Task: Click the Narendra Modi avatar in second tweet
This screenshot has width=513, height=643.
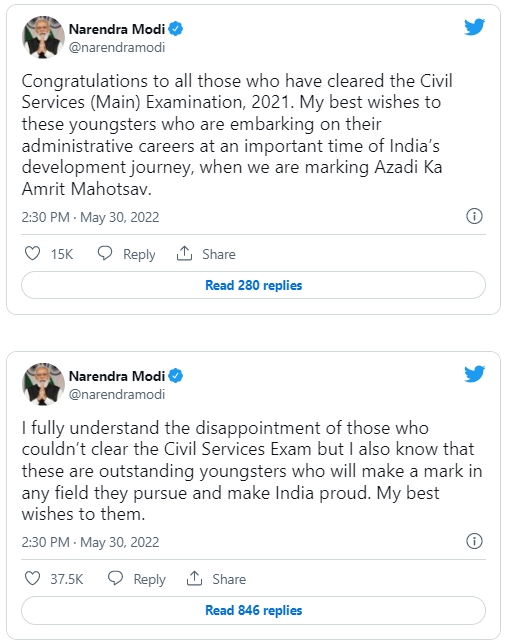Action: (x=43, y=384)
